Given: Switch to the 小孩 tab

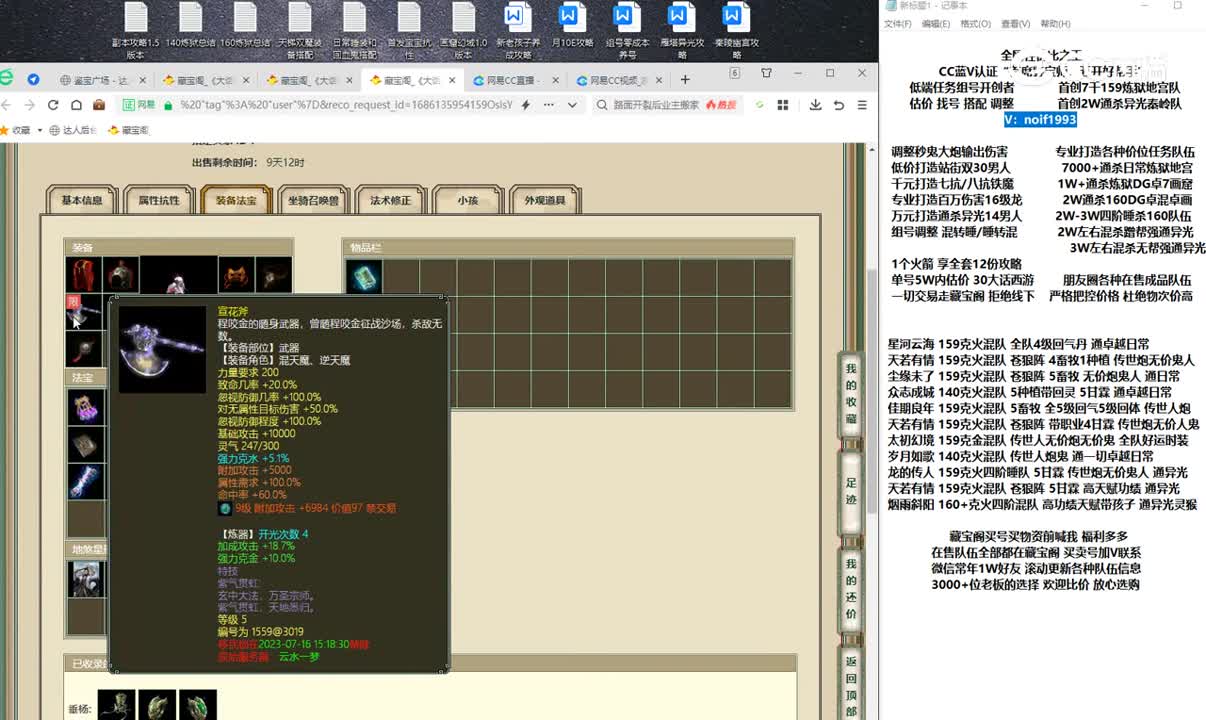Looking at the screenshot, I should 467,200.
